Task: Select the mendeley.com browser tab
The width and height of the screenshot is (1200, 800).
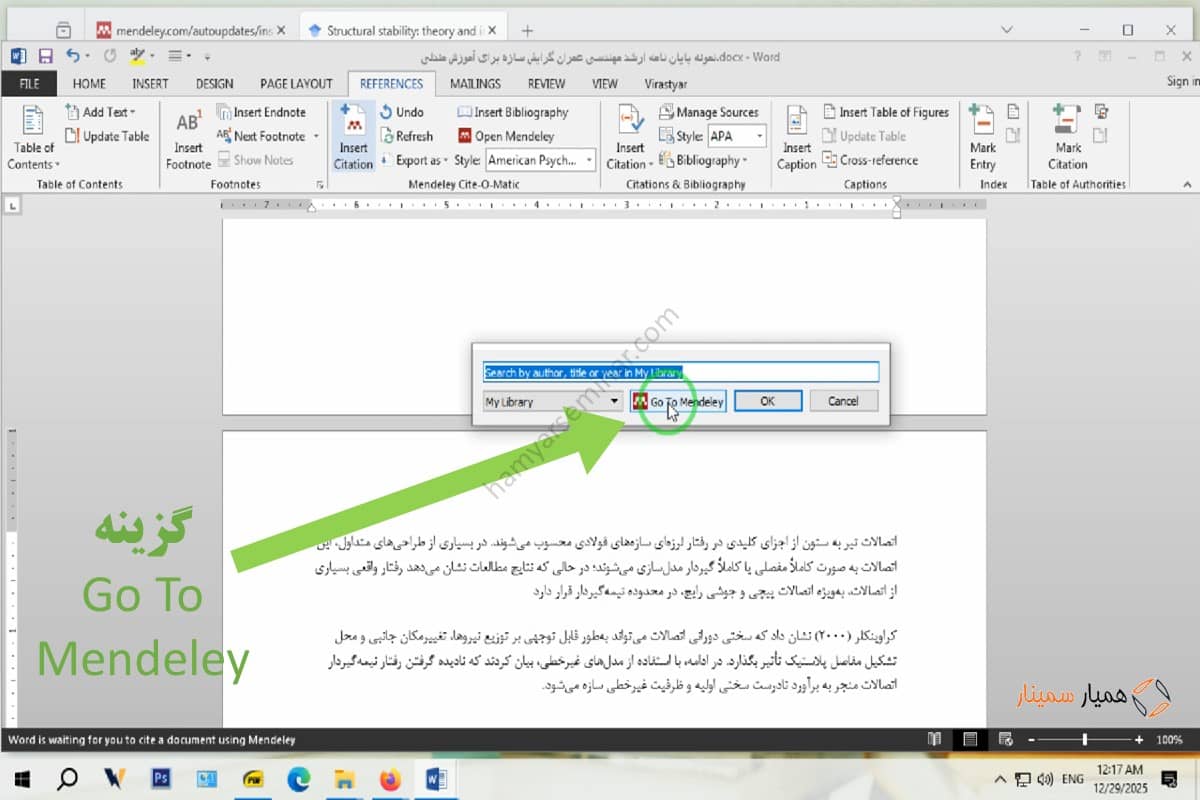Action: click(190, 30)
